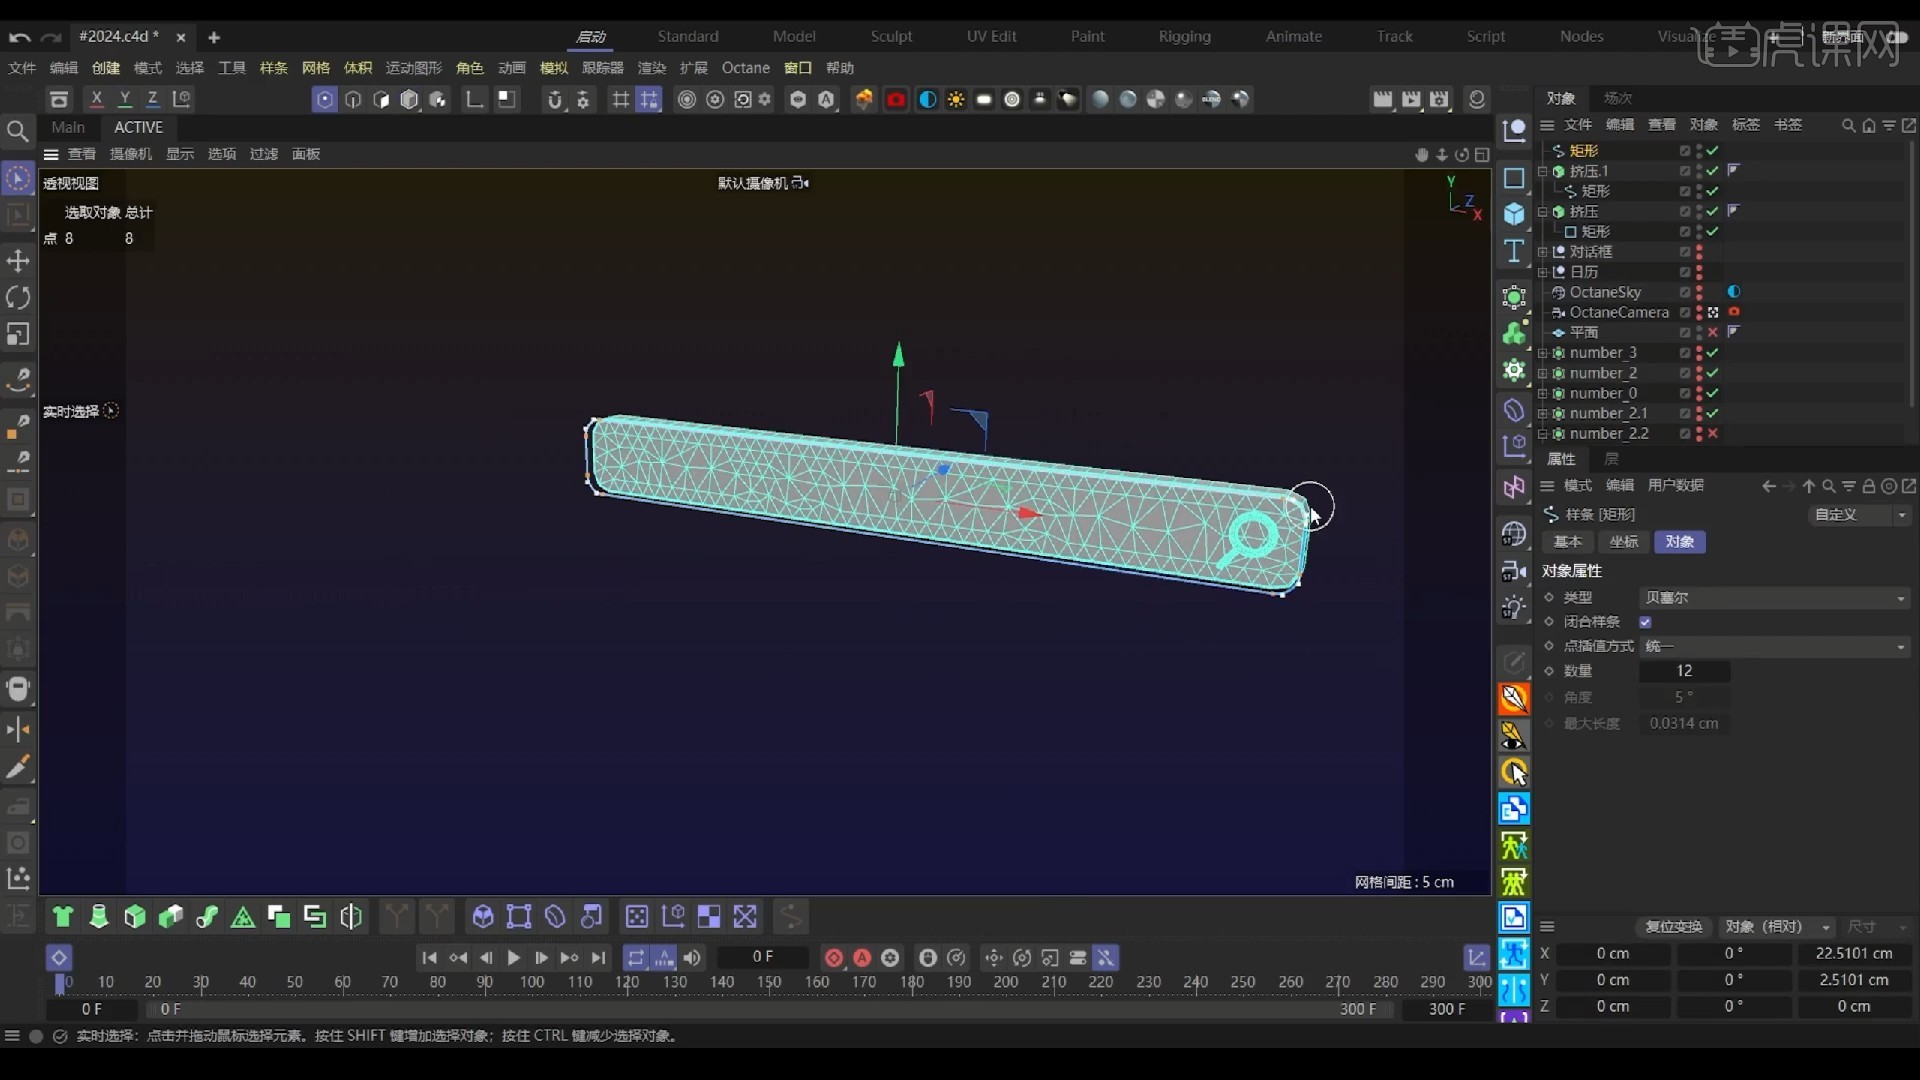Select the Cube primitive icon in object palette

coord(1514,214)
